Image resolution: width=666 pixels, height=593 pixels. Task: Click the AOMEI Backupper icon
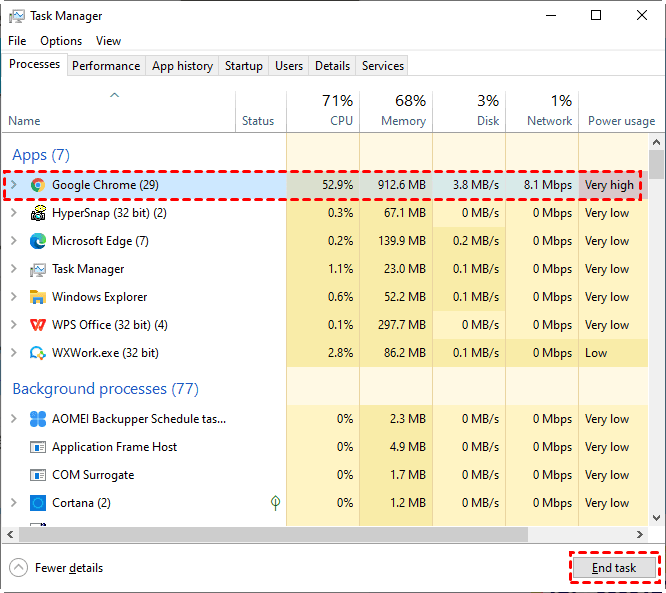pyautogui.click(x=38, y=419)
